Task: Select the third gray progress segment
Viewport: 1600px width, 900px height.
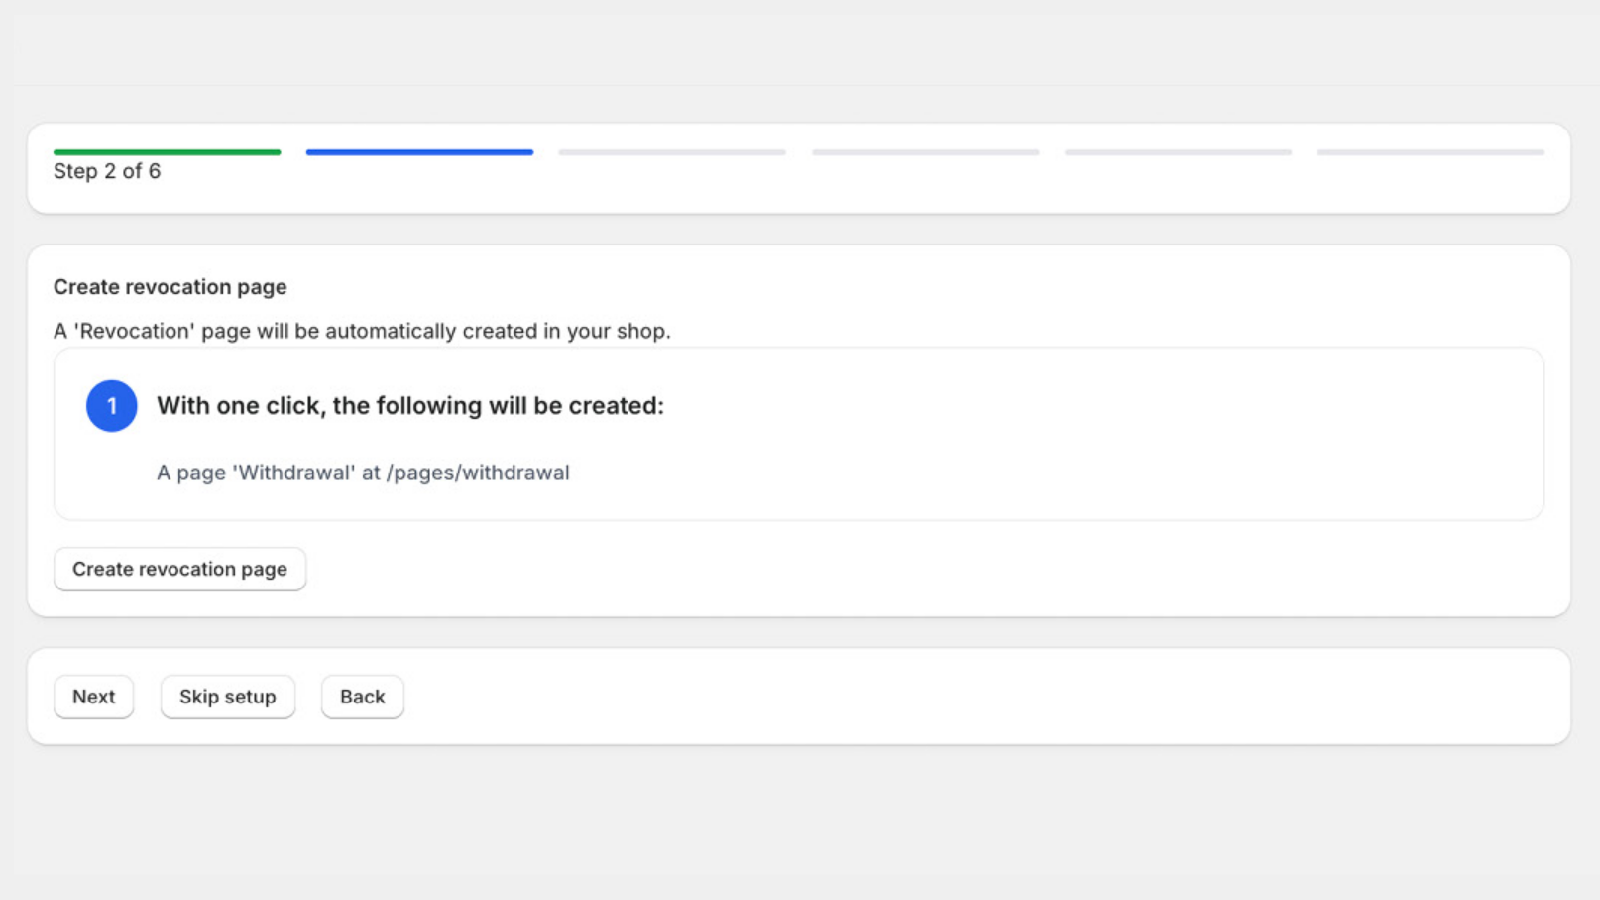Action: 672,152
